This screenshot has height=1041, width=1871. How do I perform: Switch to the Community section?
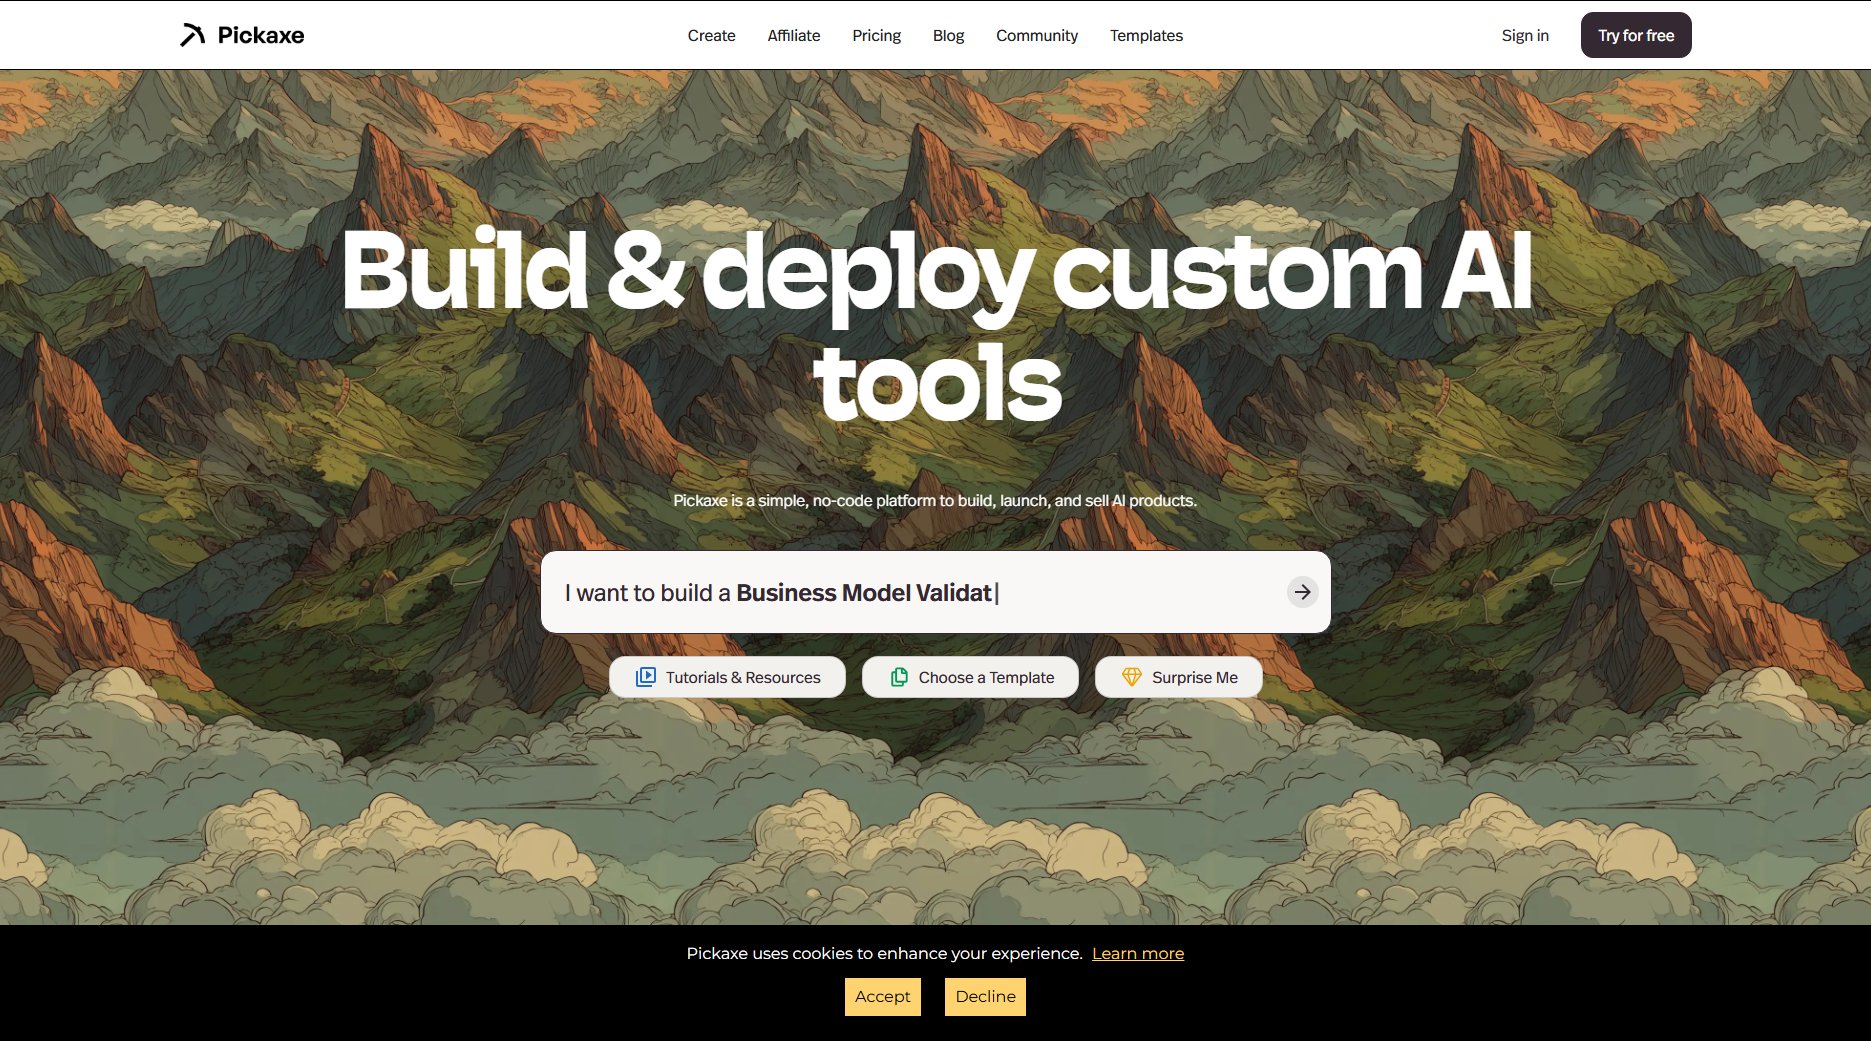(x=1036, y=35)
